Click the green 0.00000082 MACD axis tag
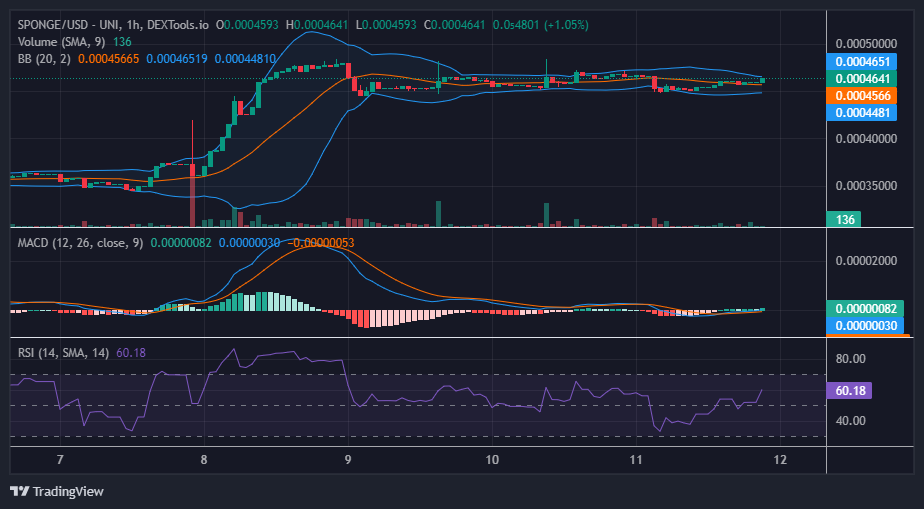The height and width of the screenshot is (509, 924). point(865,309)
